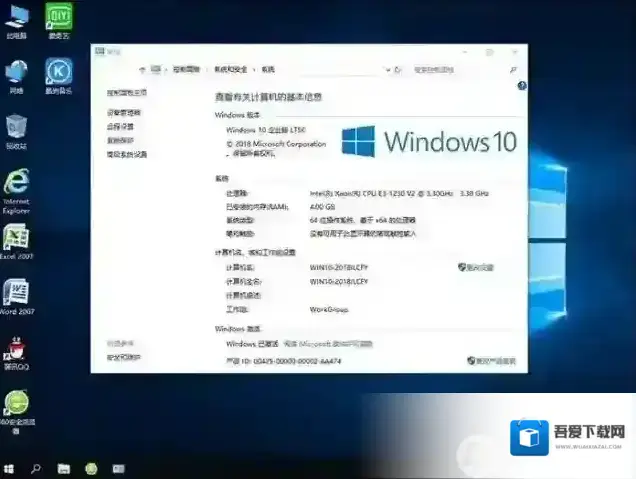
Task: Open the Recycle Bin icon
Action: (x=16, y=128)
